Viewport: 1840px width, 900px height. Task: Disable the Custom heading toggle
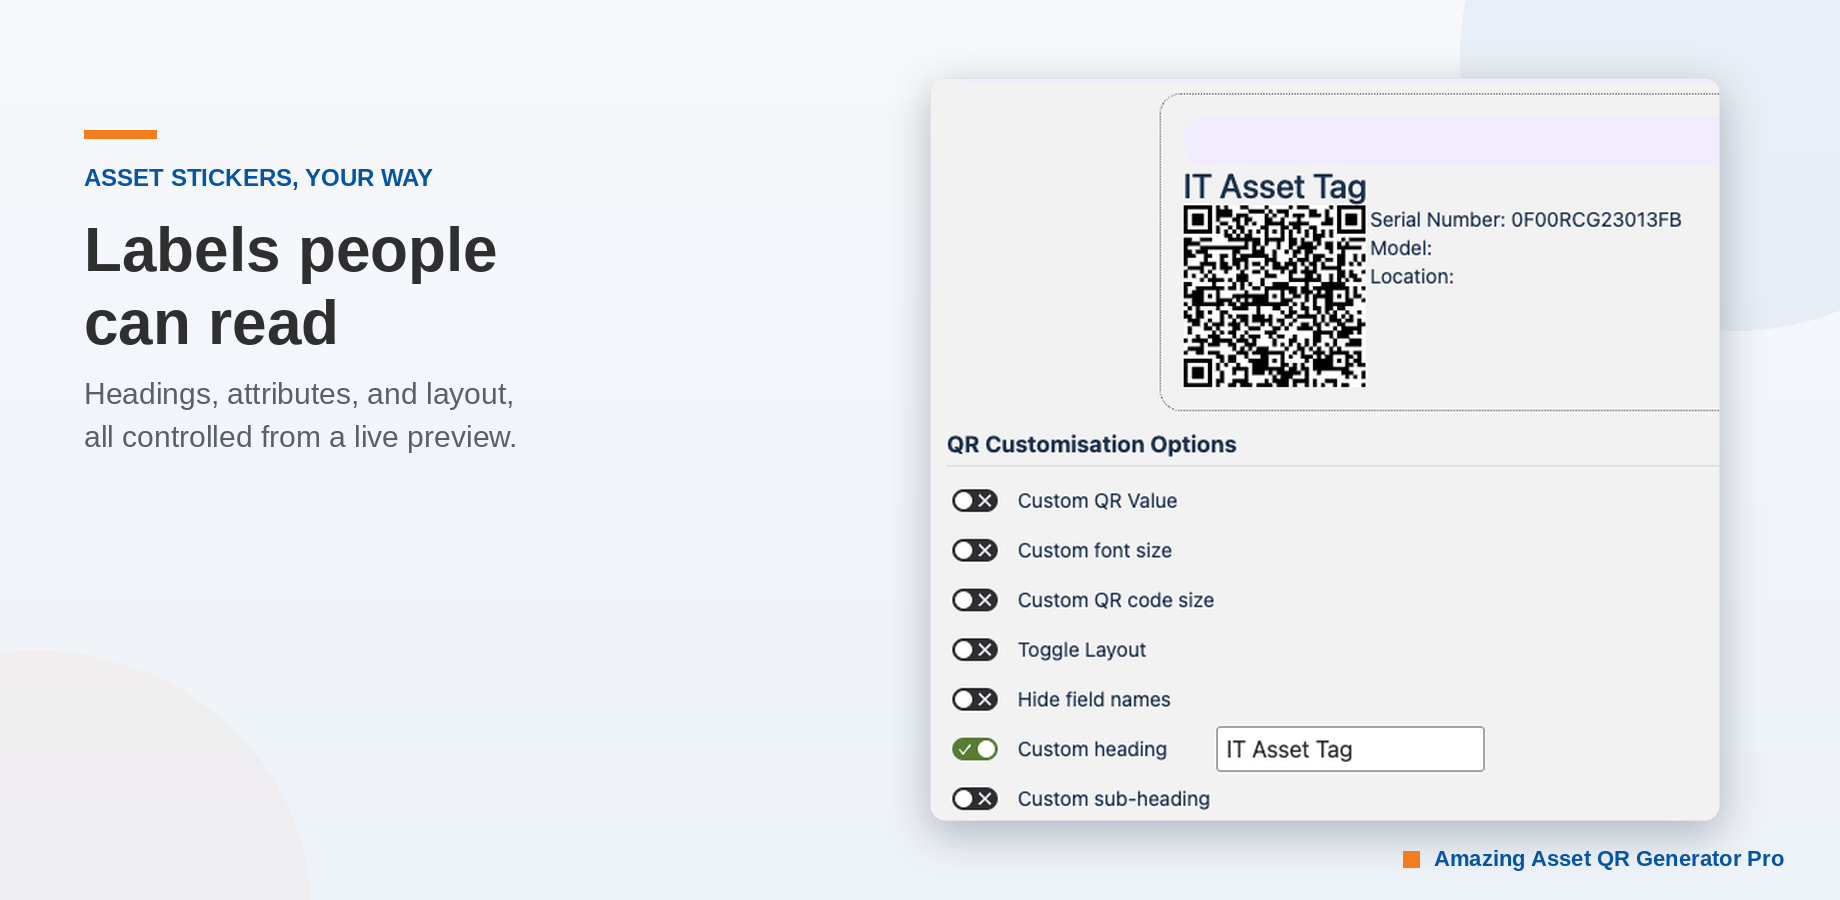point(975,749)
